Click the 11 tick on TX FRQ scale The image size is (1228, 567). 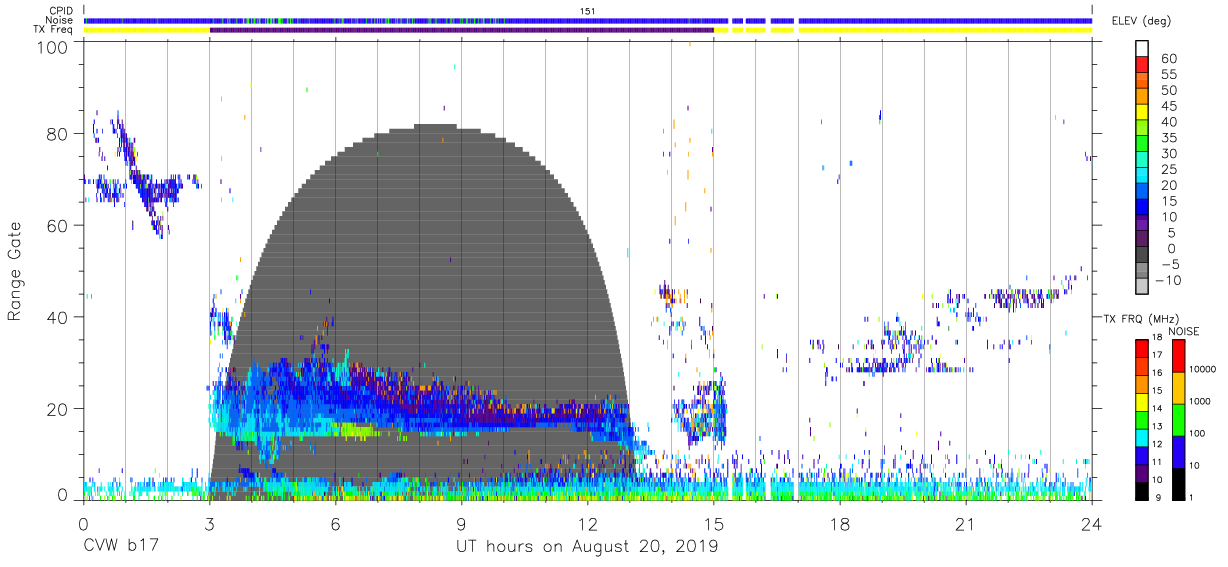pos(1158,462)
